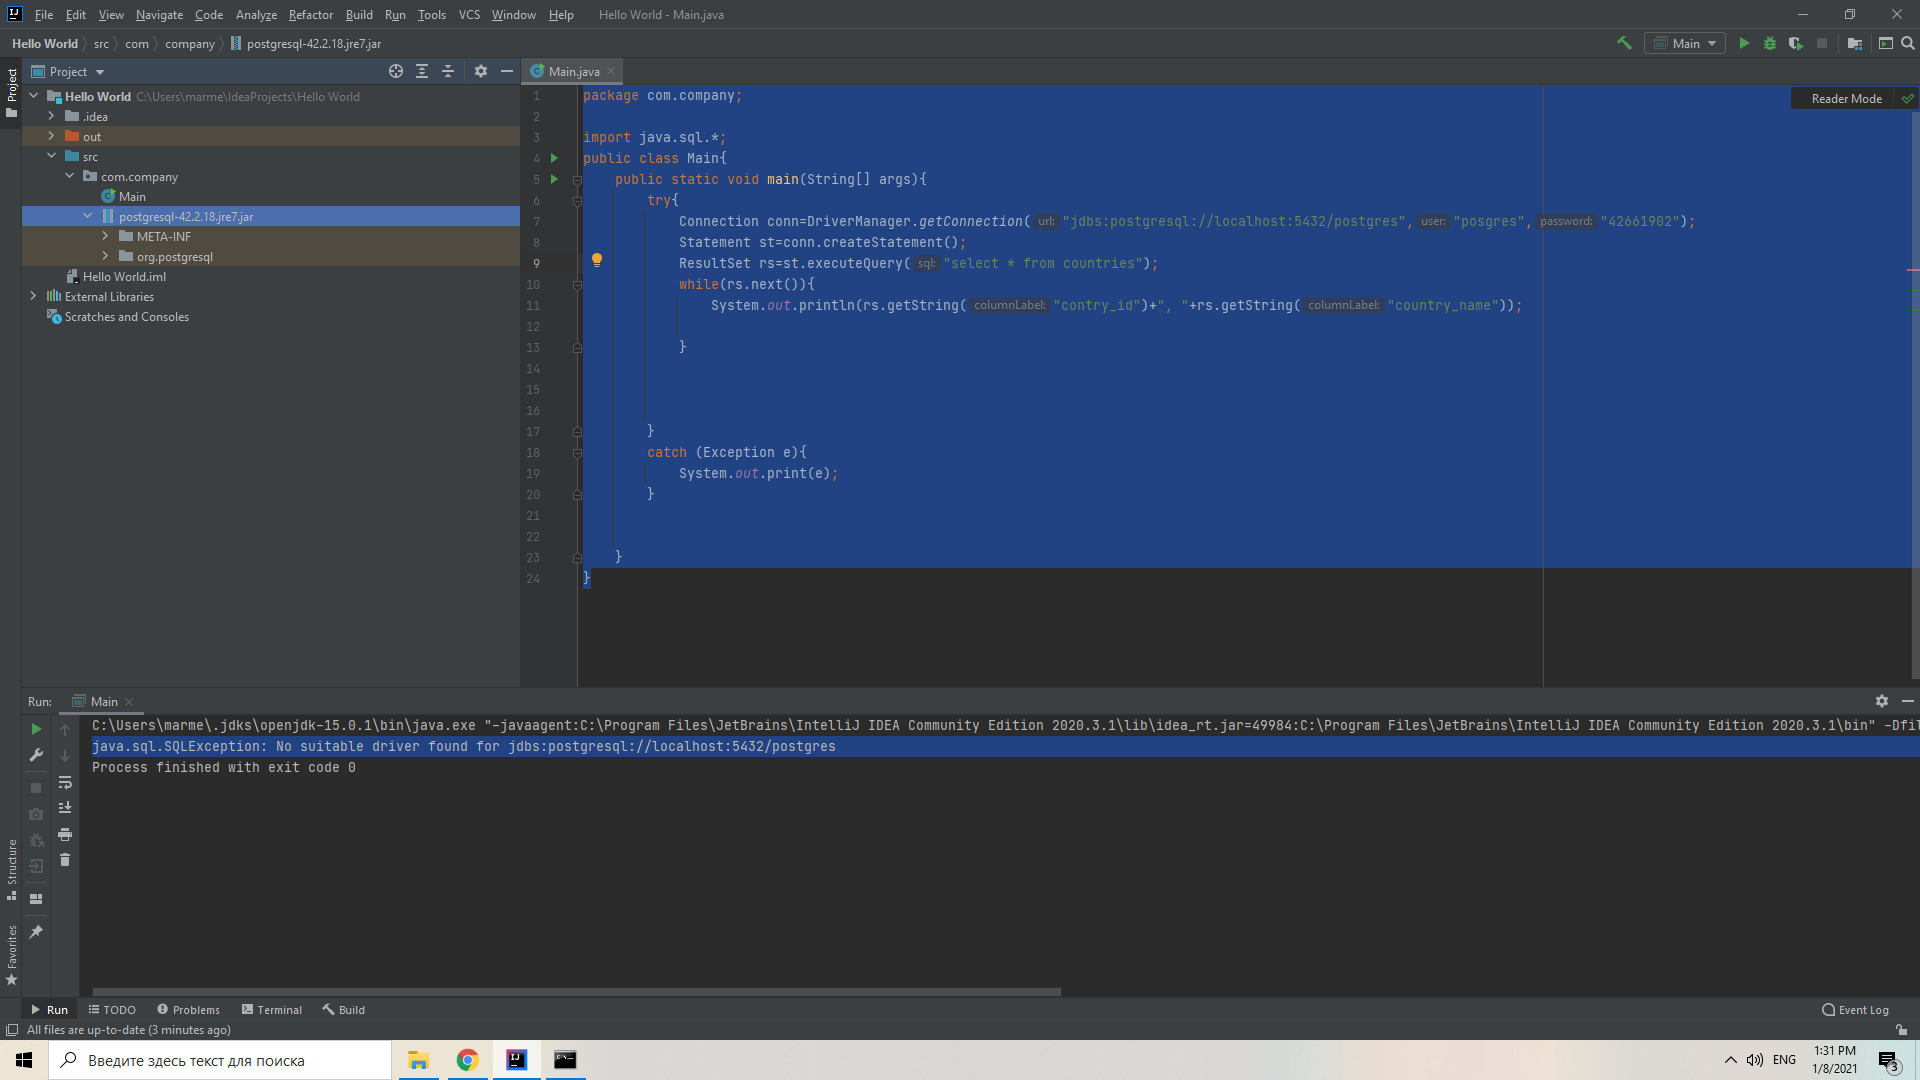Switch to the Main.java editor tab
1920x1080 pixels.
point(573,71)
